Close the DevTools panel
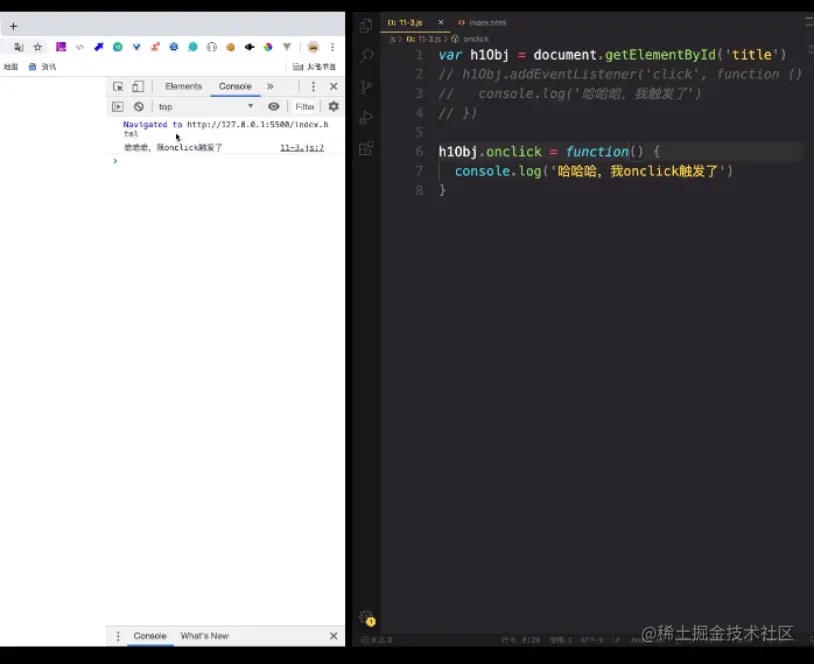Viewport: 815px width, 664px height. pos(334,86)
